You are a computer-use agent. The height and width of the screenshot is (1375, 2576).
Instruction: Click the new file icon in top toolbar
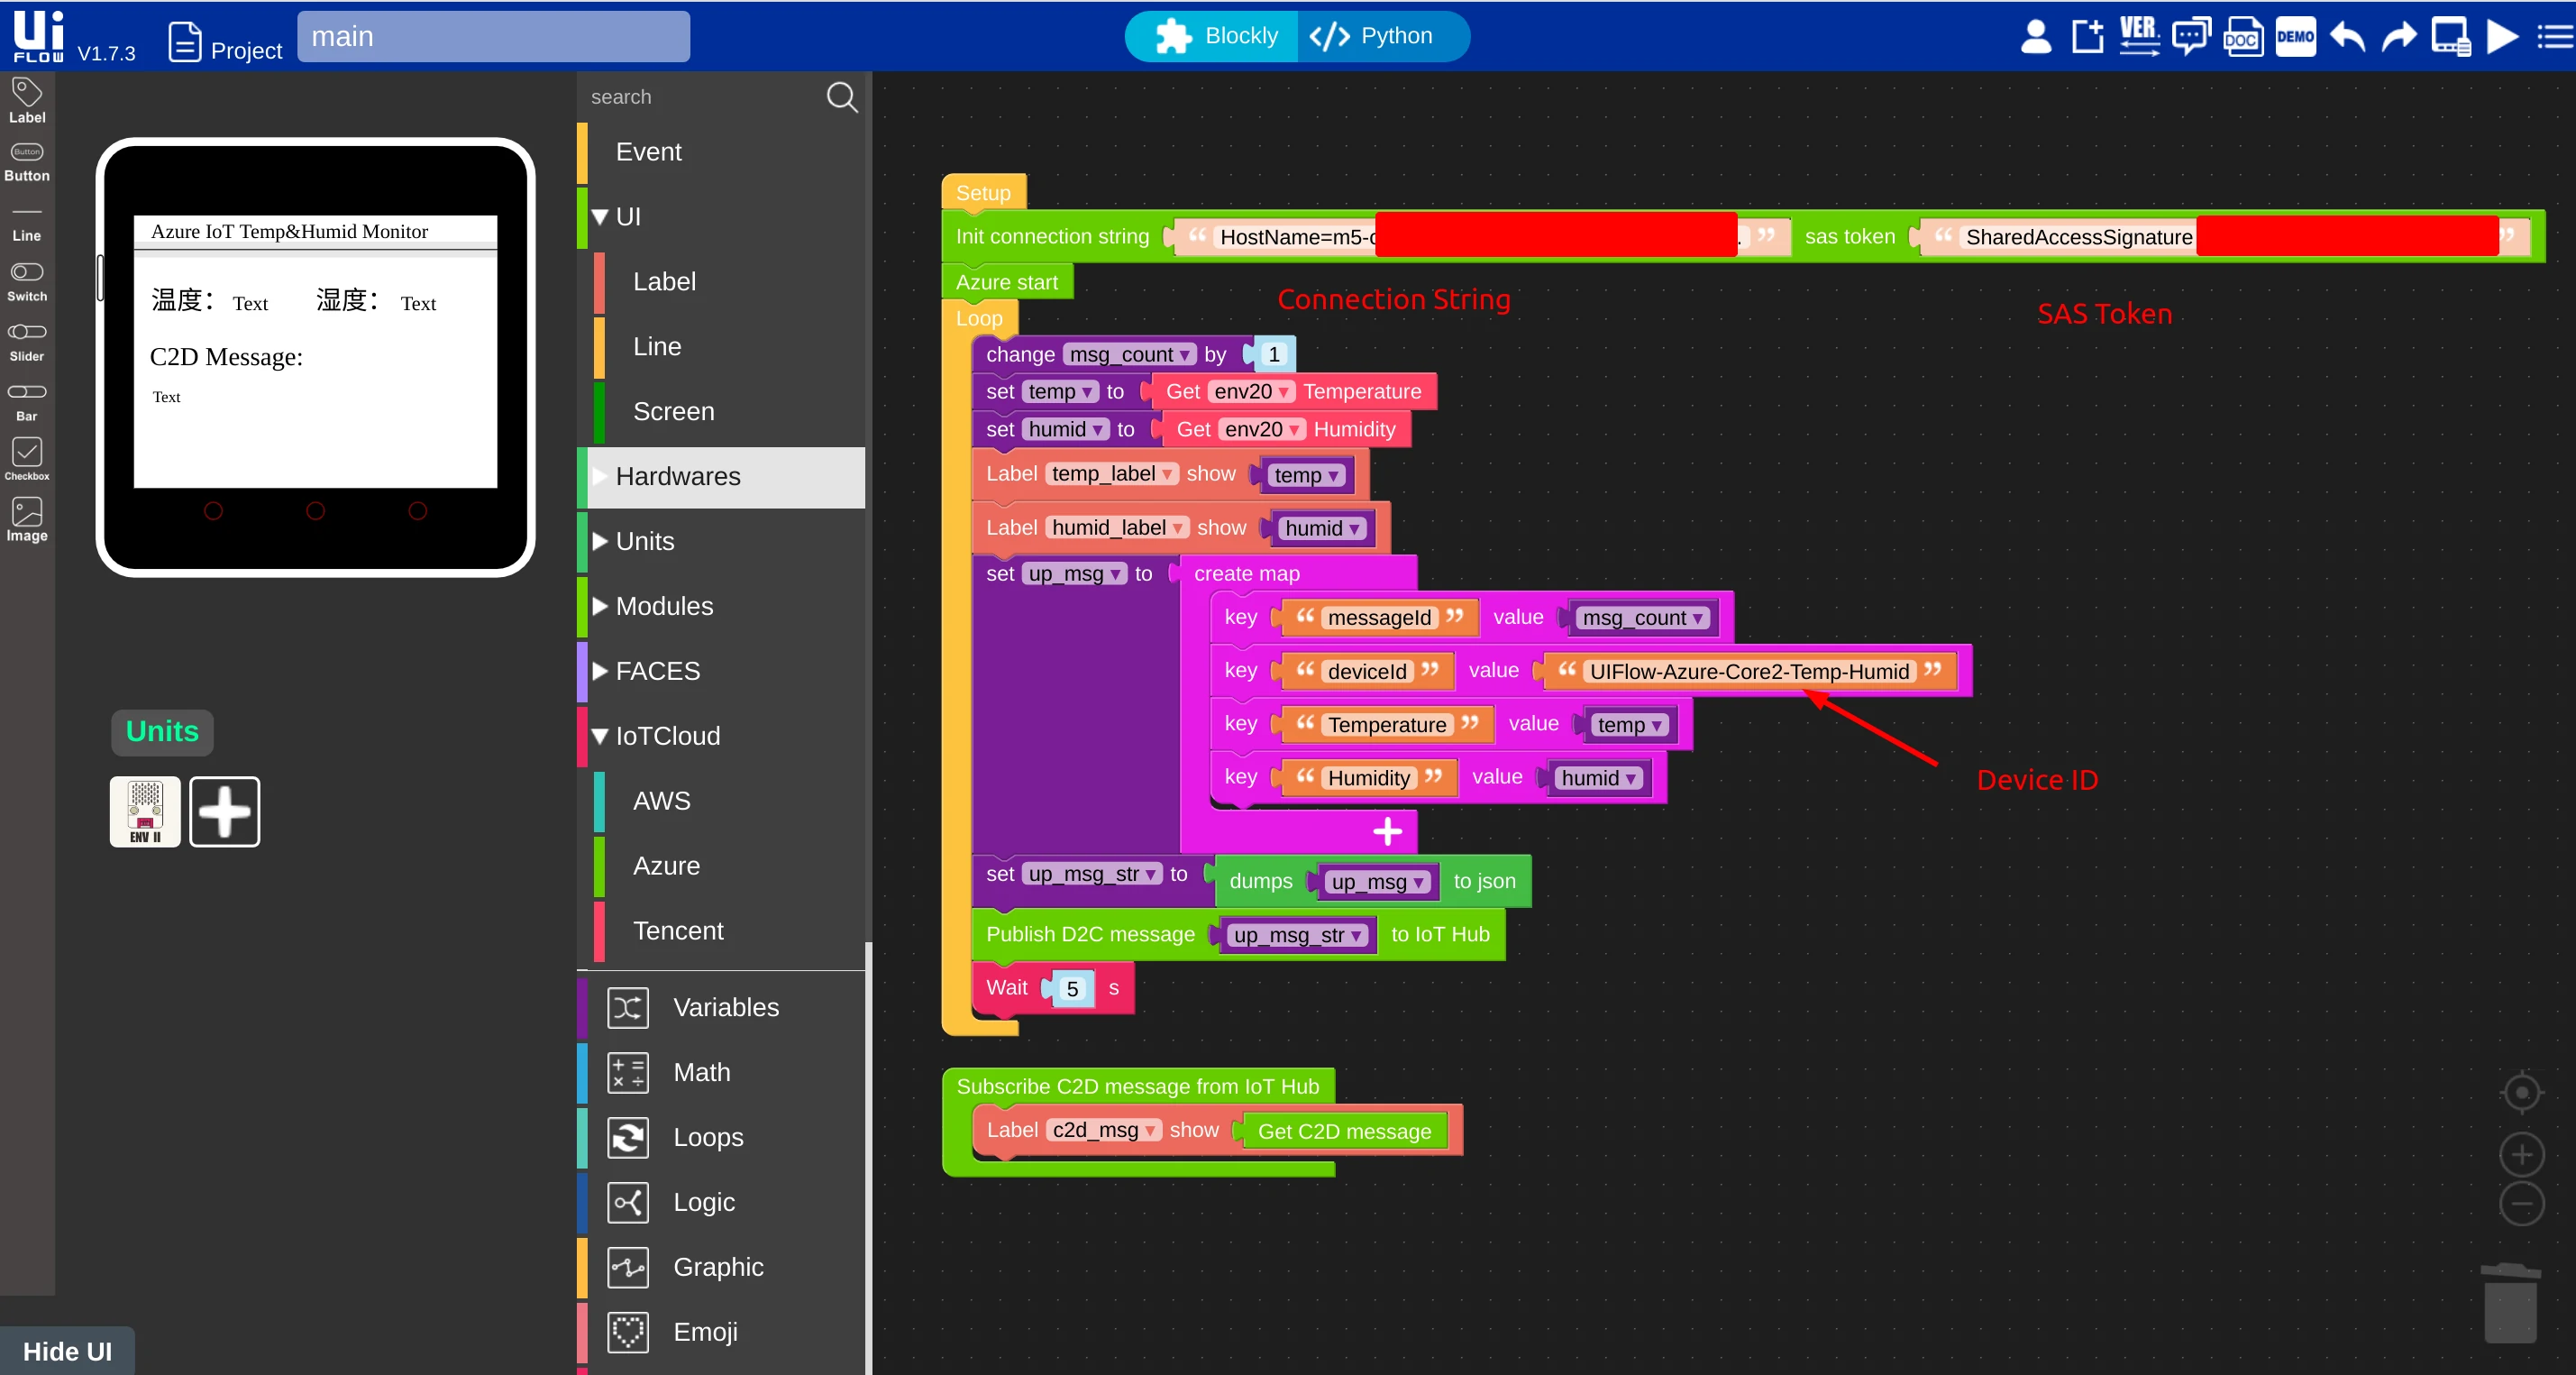pos(2087,37)
